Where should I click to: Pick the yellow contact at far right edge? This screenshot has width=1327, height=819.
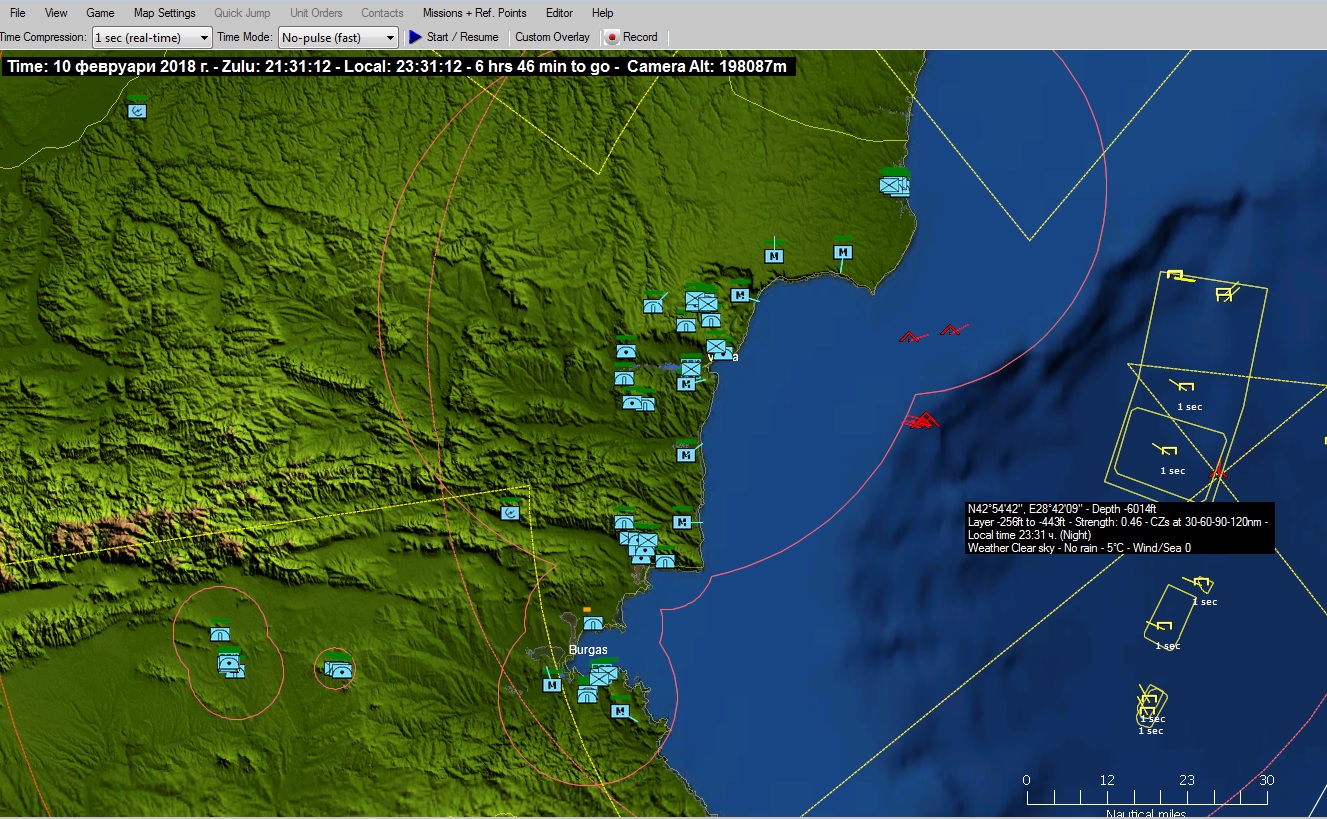(1324, 440)
